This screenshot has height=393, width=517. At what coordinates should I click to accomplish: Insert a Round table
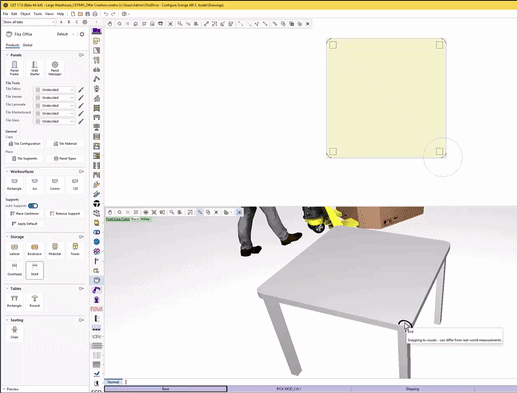pos(35,301)
